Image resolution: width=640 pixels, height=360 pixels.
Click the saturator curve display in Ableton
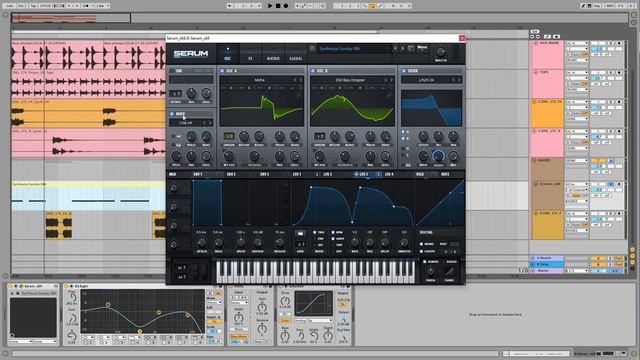pyautogui.click(x=313, y=304)
